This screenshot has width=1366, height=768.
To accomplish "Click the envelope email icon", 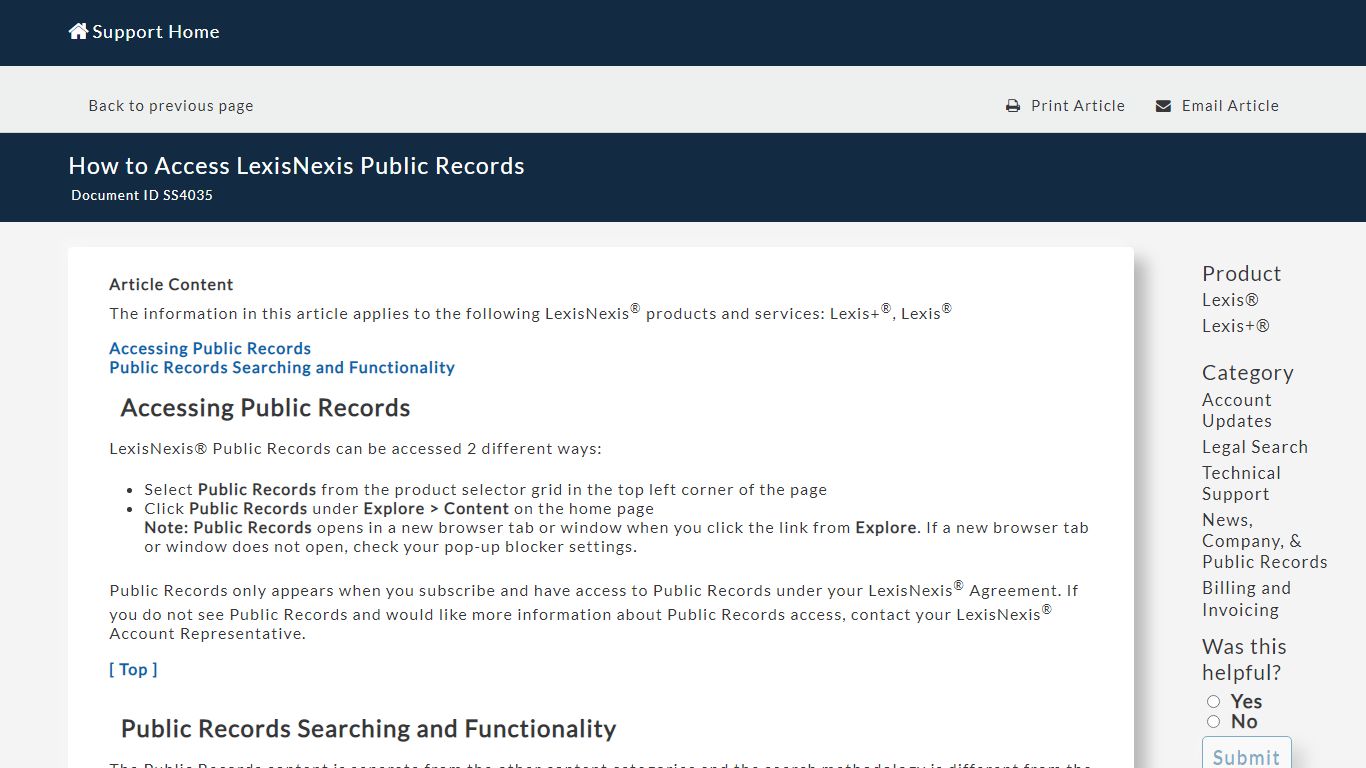I will (x=1163, y=106).
